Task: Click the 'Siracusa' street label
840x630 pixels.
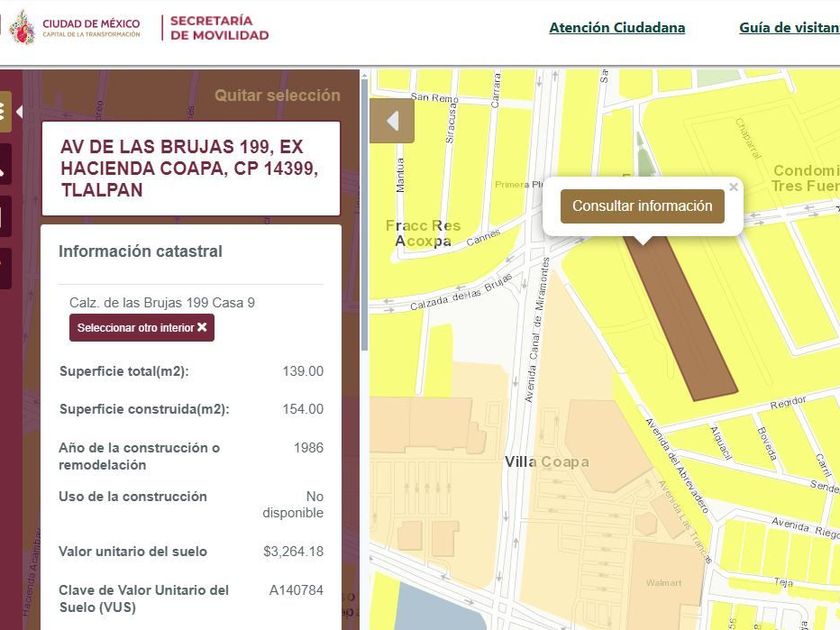Action: [x=451, y=124]
